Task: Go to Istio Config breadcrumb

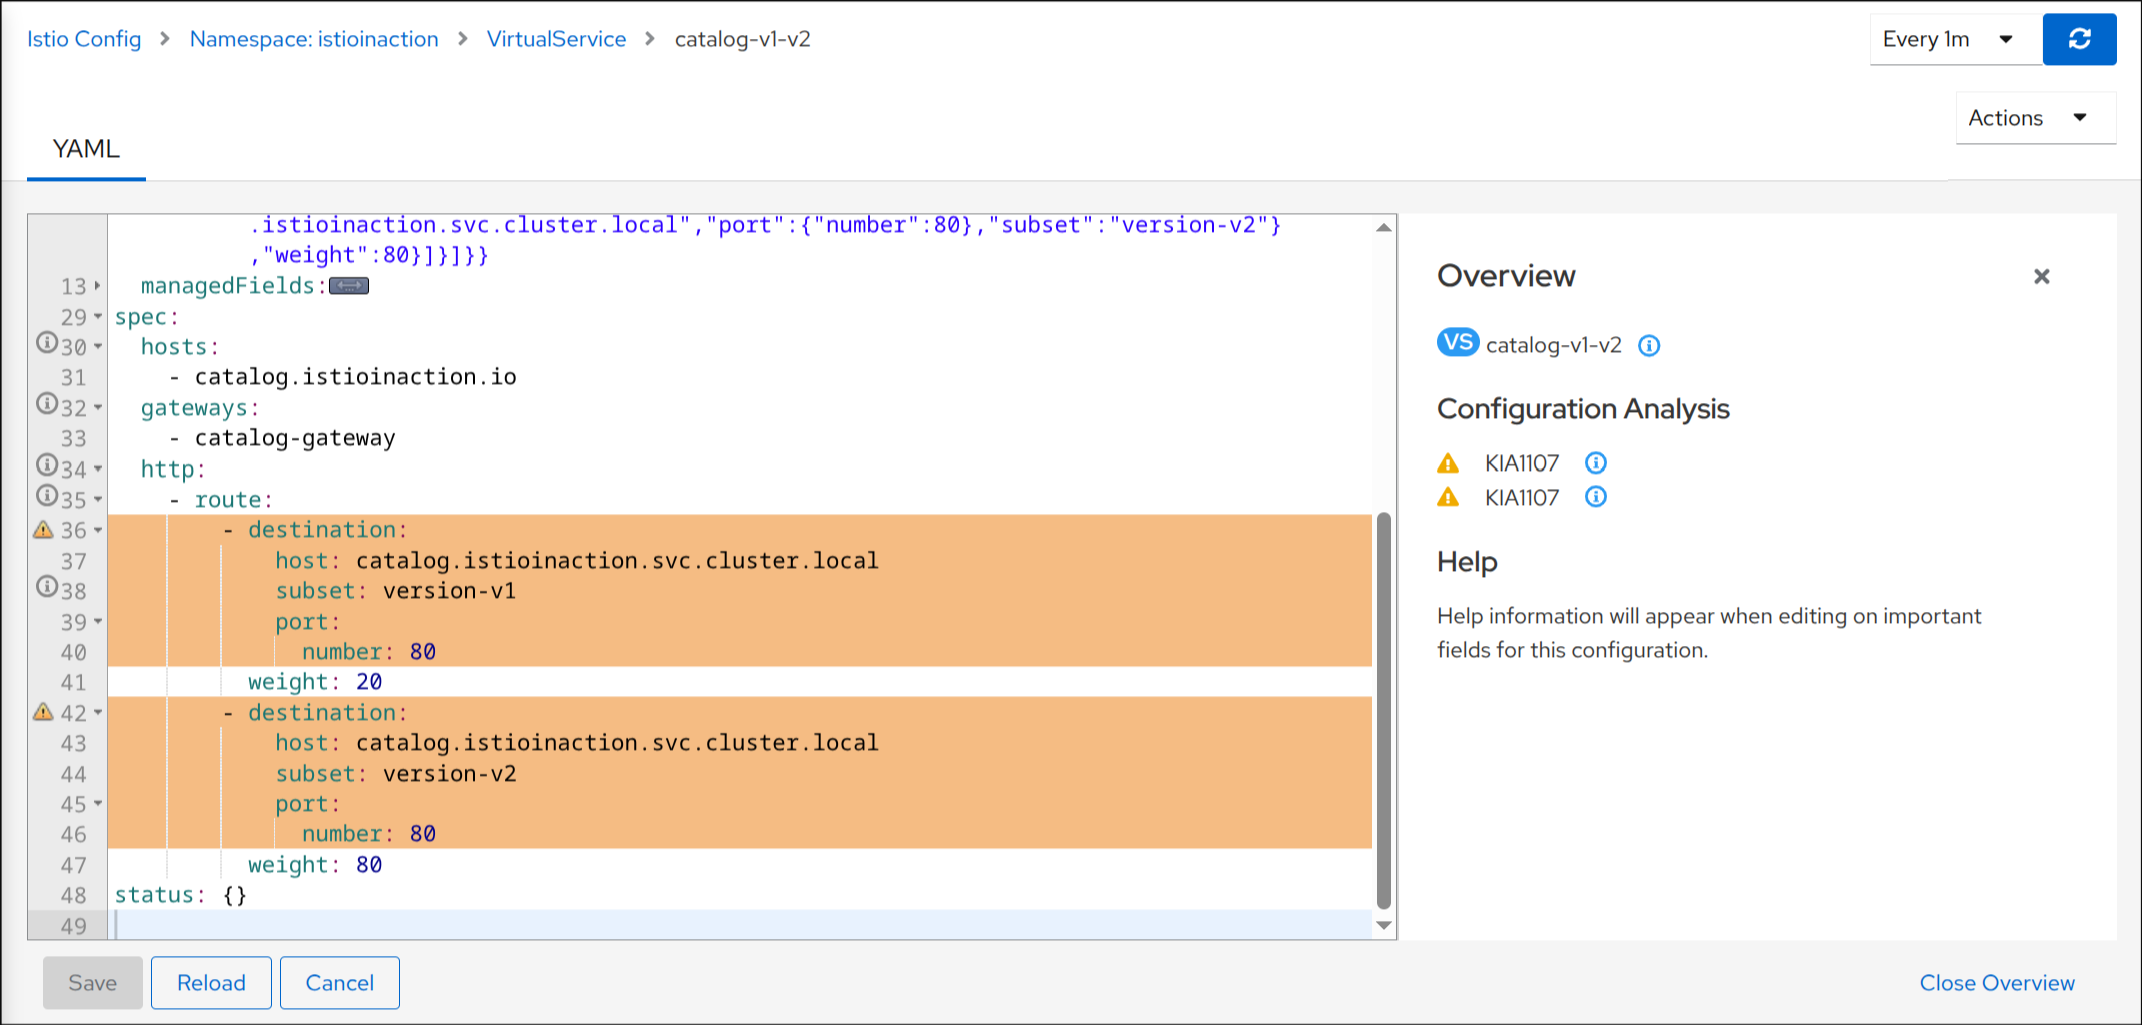Action: click(84, 39)
